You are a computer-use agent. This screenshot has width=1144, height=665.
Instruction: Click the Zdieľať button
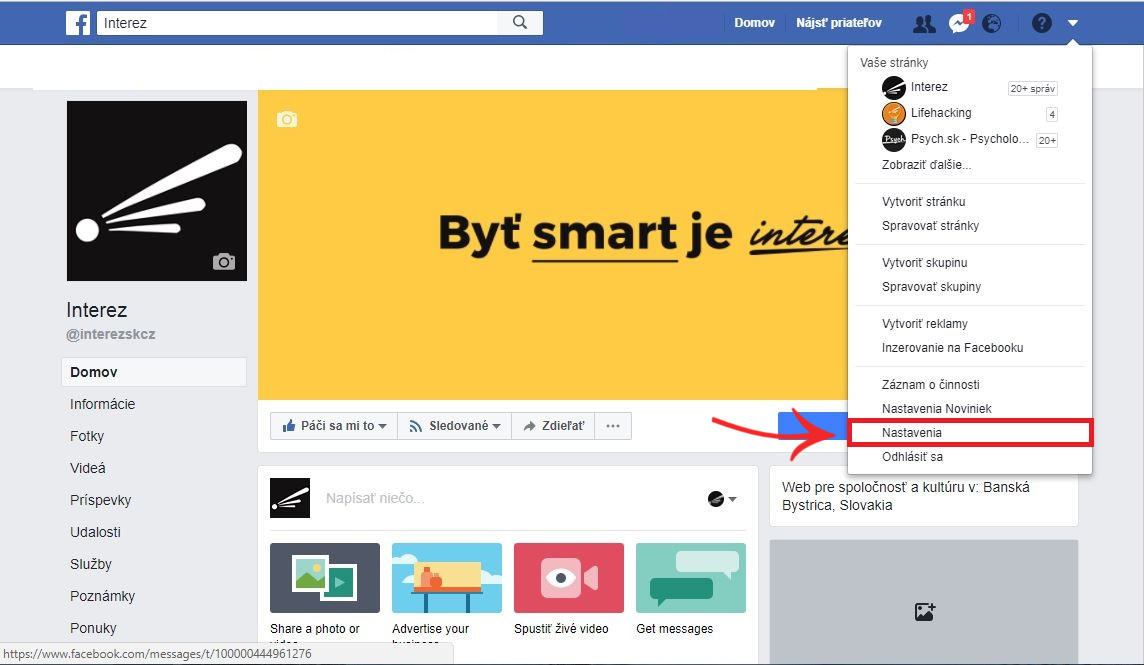pos(553,426)
